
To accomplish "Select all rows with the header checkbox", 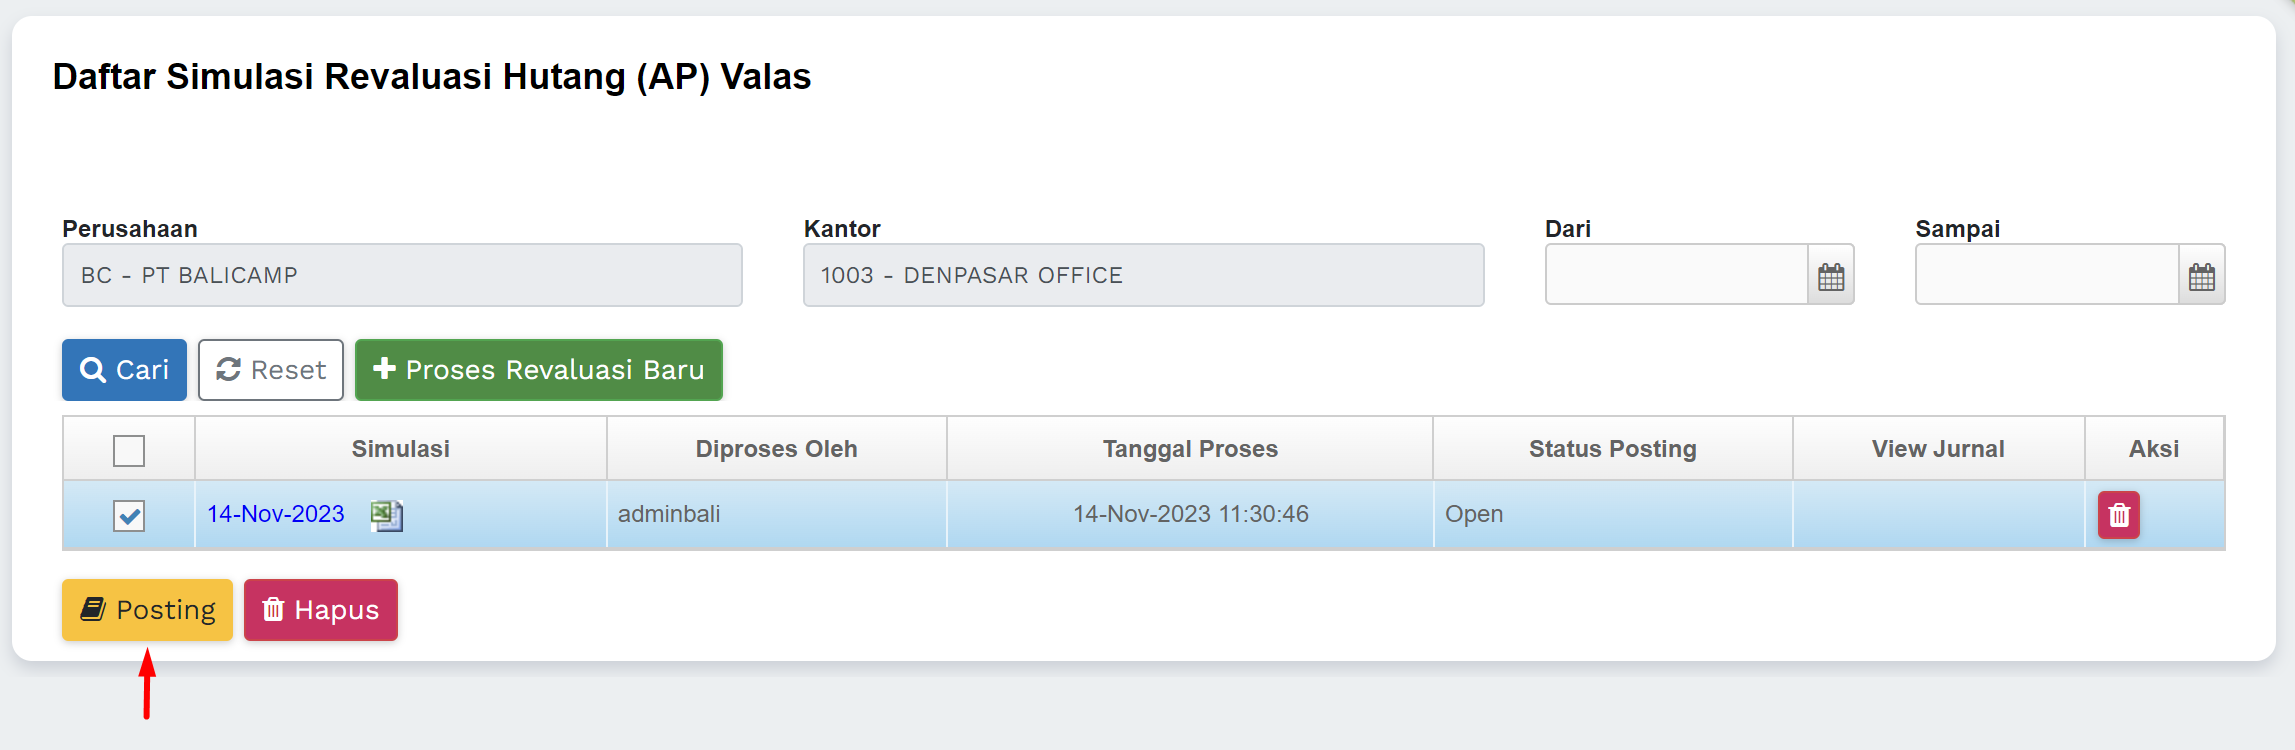I will pos(129,451).
